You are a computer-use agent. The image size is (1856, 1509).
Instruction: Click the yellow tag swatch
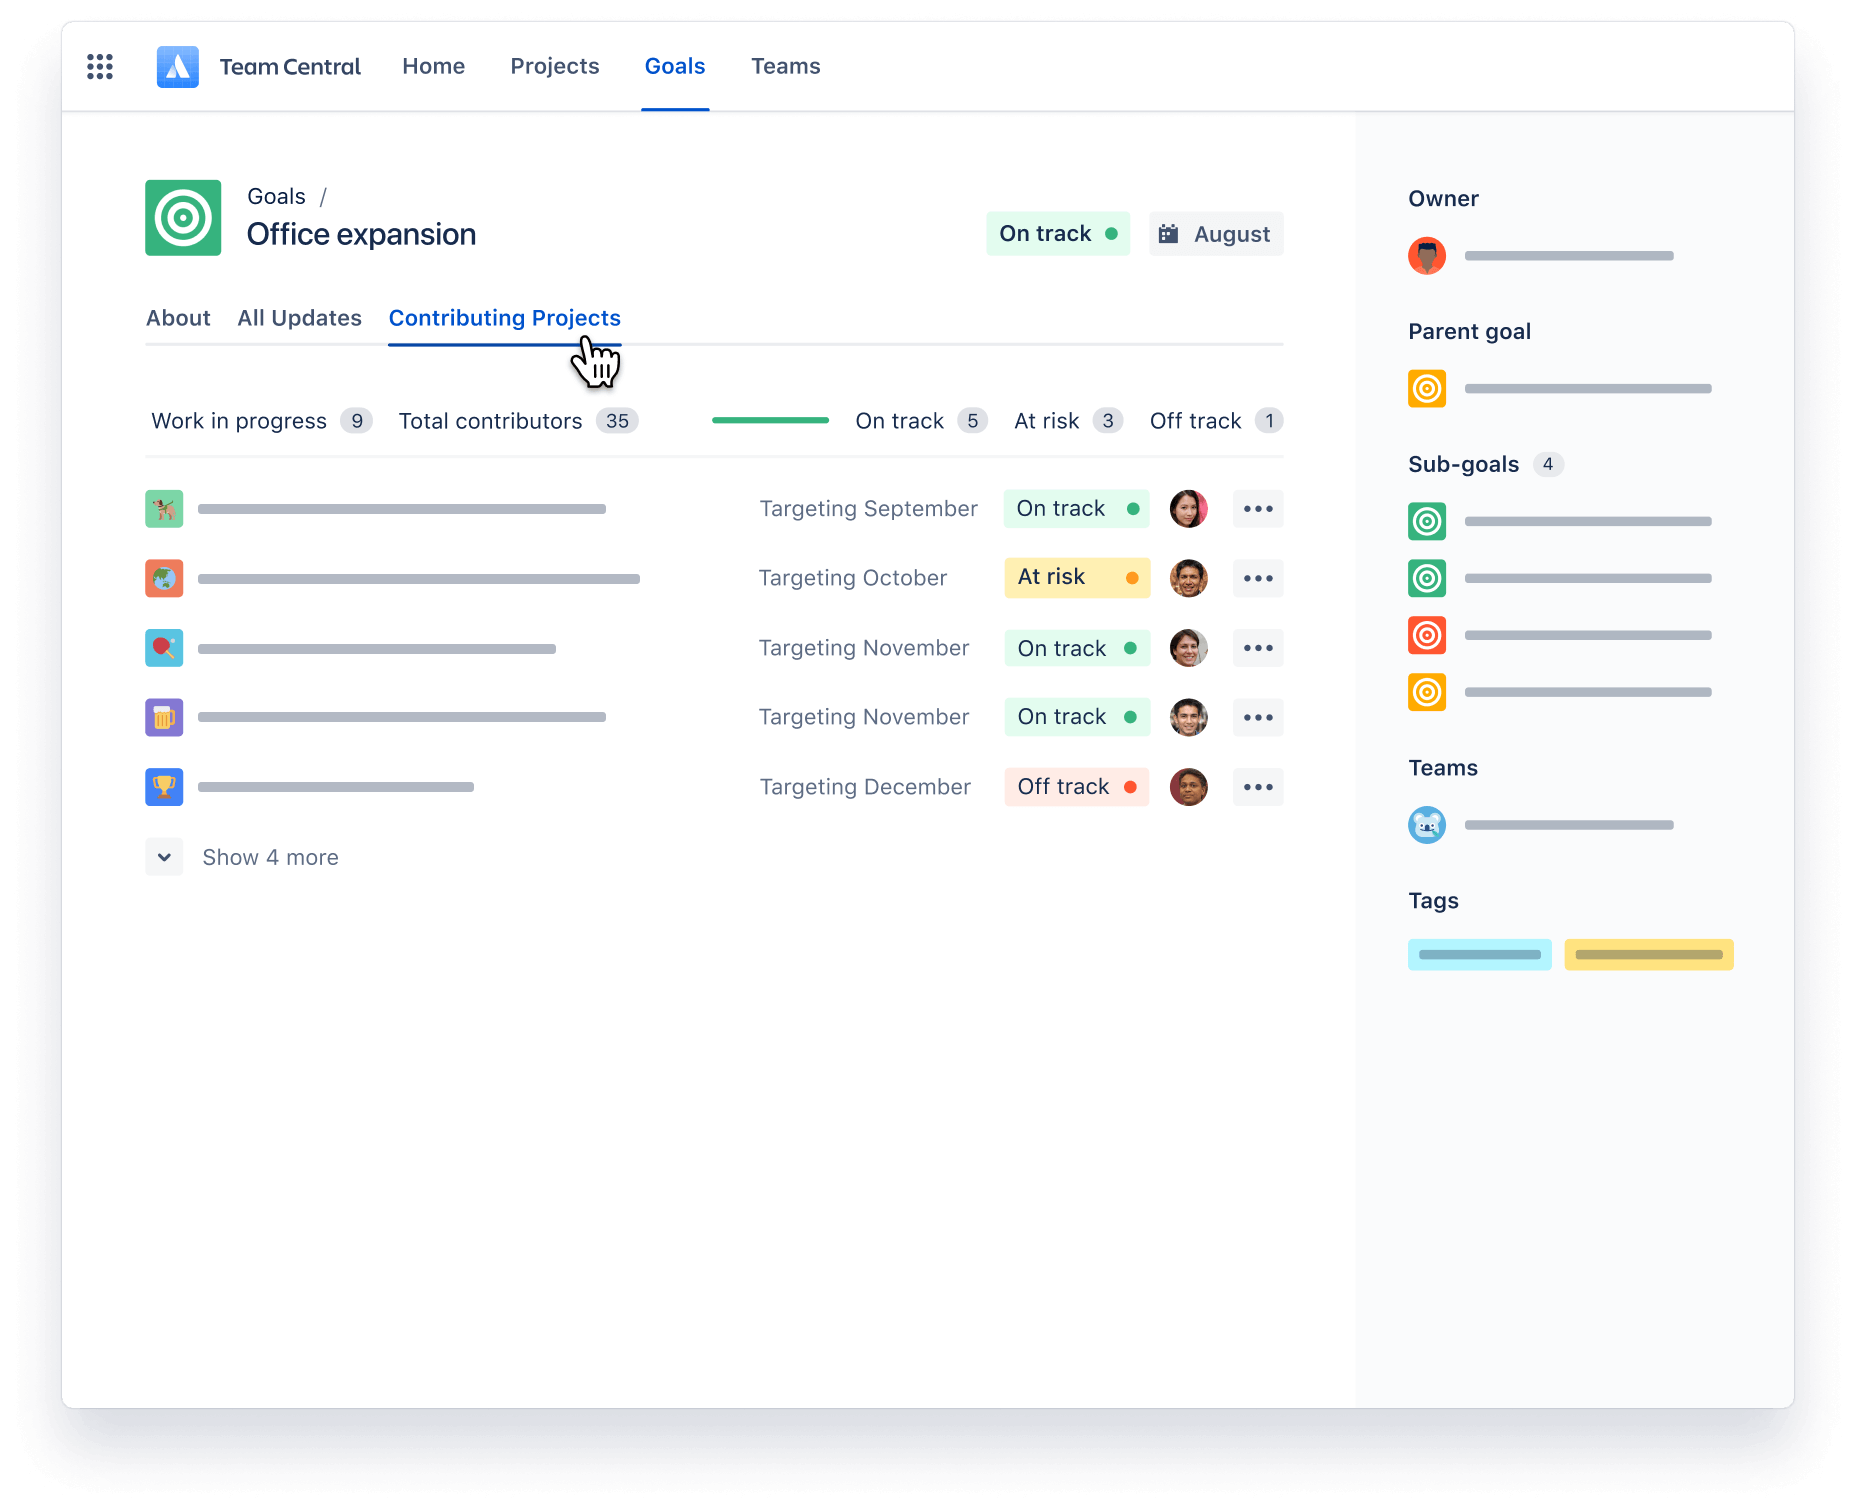1648,955
